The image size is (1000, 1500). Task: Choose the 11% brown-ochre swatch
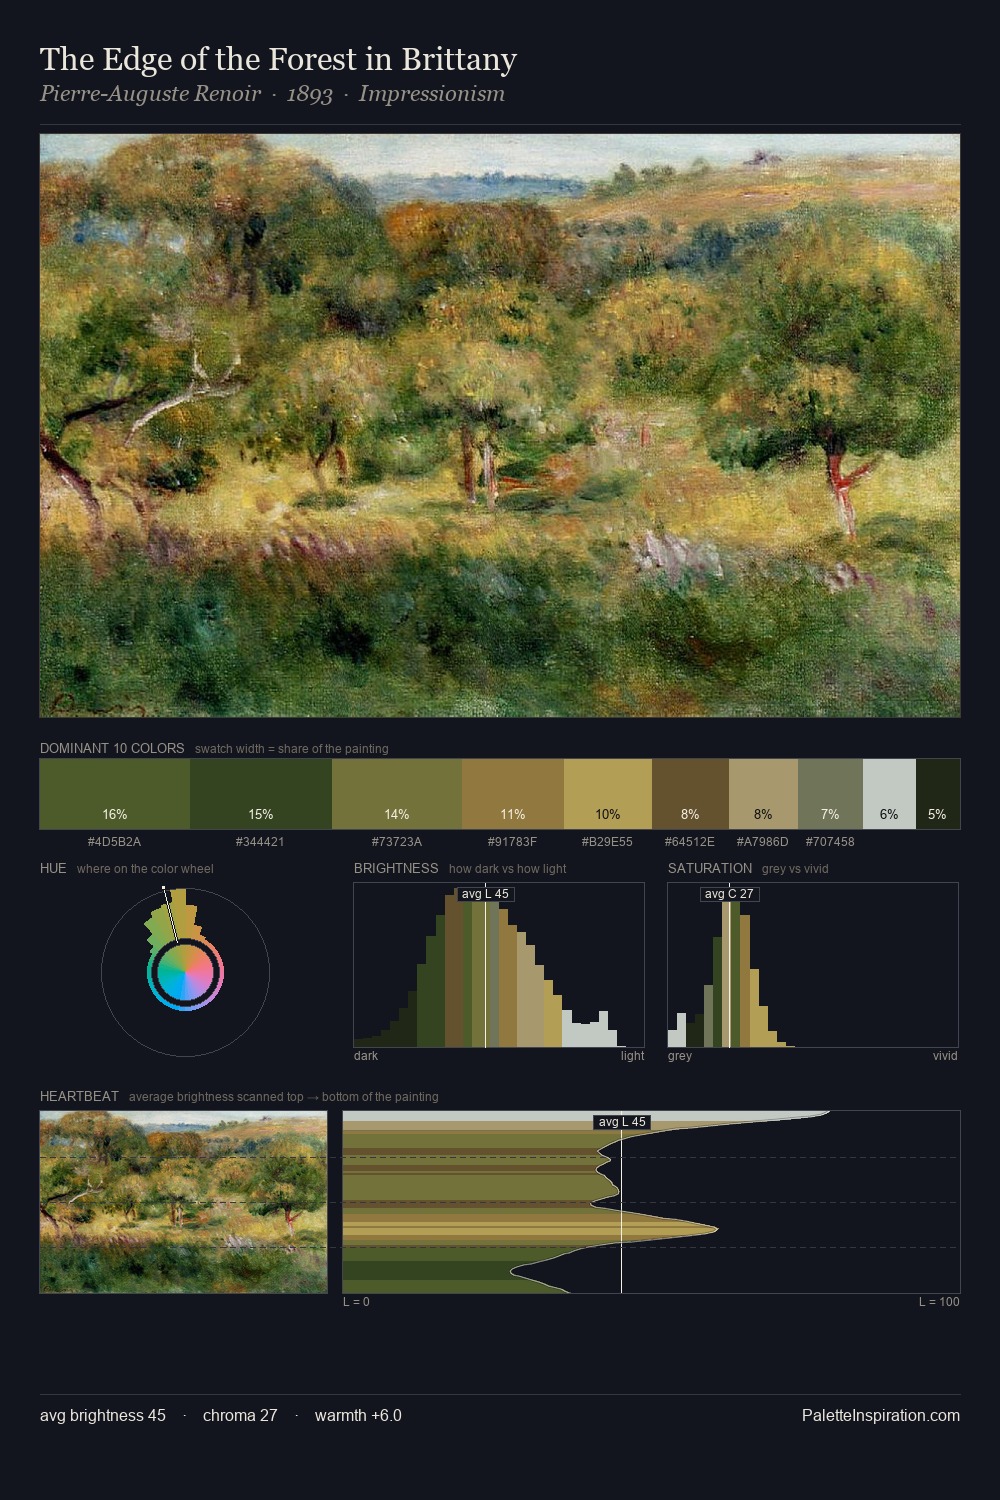pyautogui.click(x=513, y=794)
